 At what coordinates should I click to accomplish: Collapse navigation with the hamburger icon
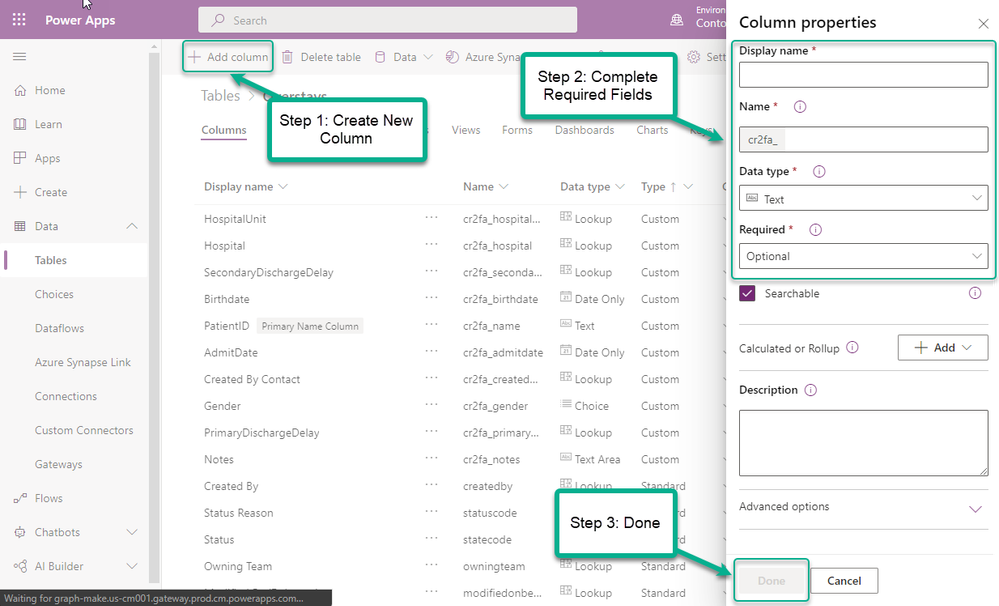pos(20,57)
